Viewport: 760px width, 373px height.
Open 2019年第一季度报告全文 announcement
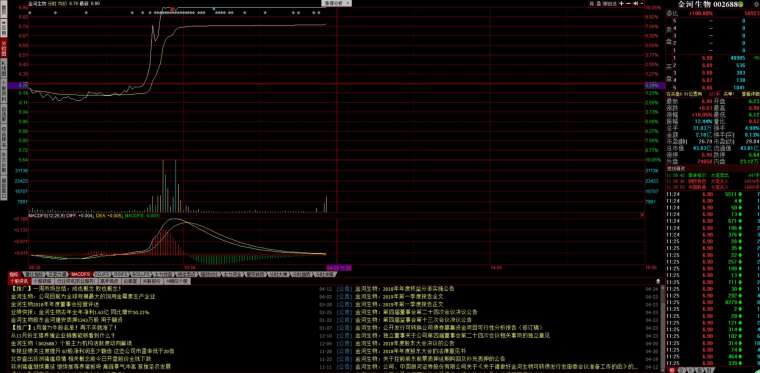[400, 296]
